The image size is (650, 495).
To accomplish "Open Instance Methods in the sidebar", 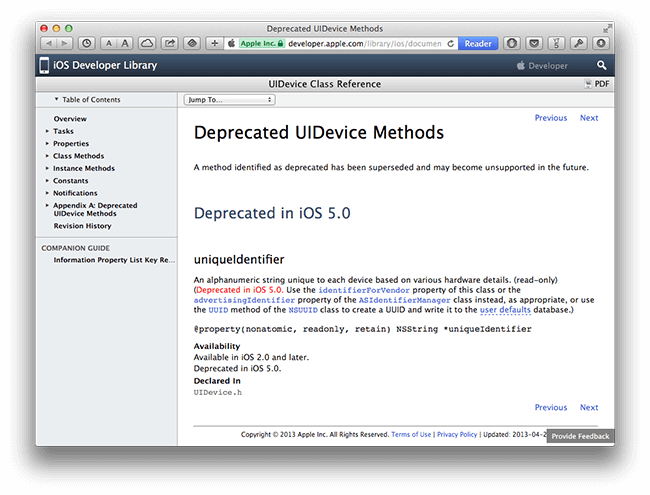I will point(84,168).
